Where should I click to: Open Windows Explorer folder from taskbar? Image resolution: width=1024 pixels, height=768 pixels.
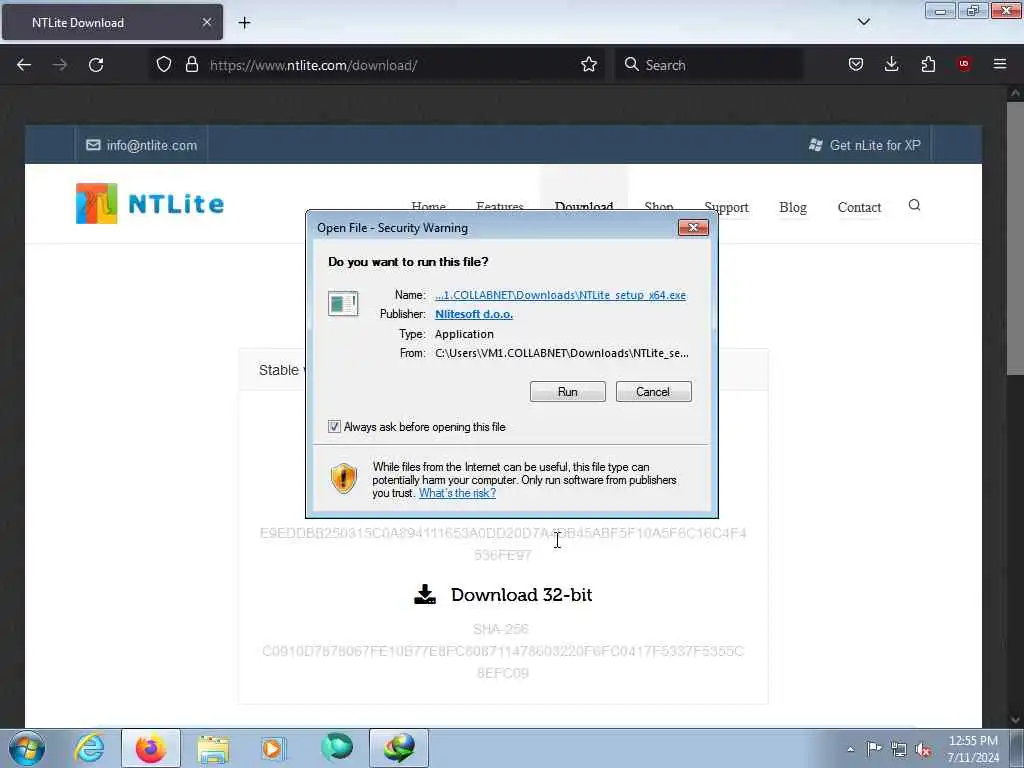213,748
